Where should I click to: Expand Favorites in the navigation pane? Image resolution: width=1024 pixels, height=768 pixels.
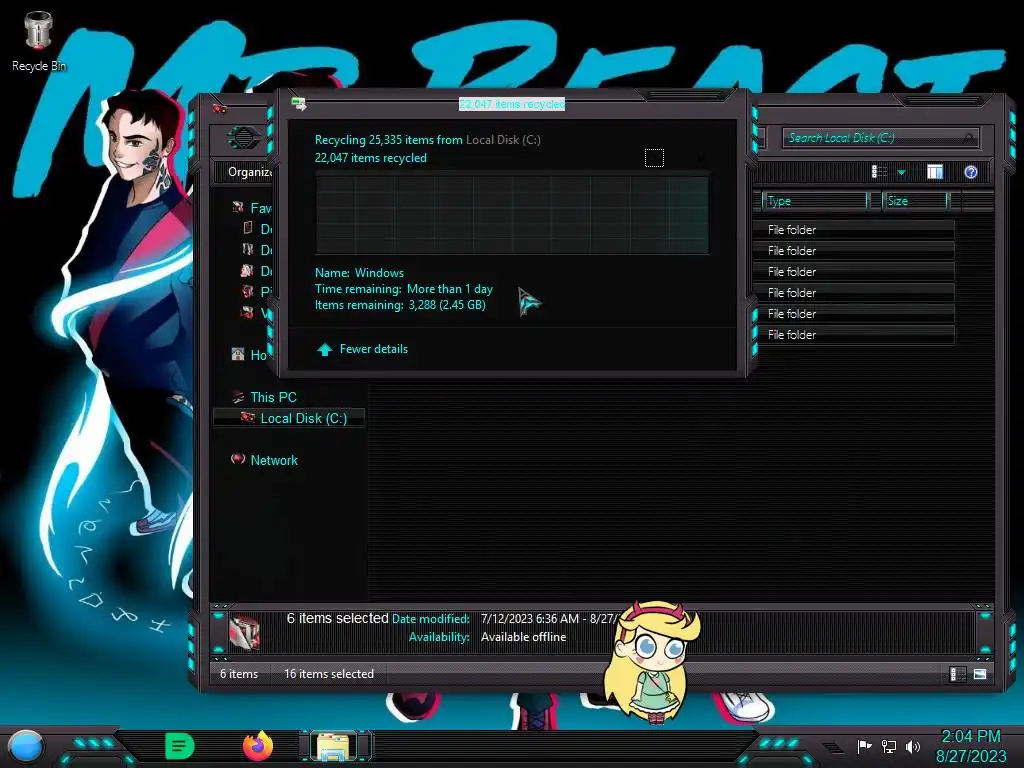[261, 208]
